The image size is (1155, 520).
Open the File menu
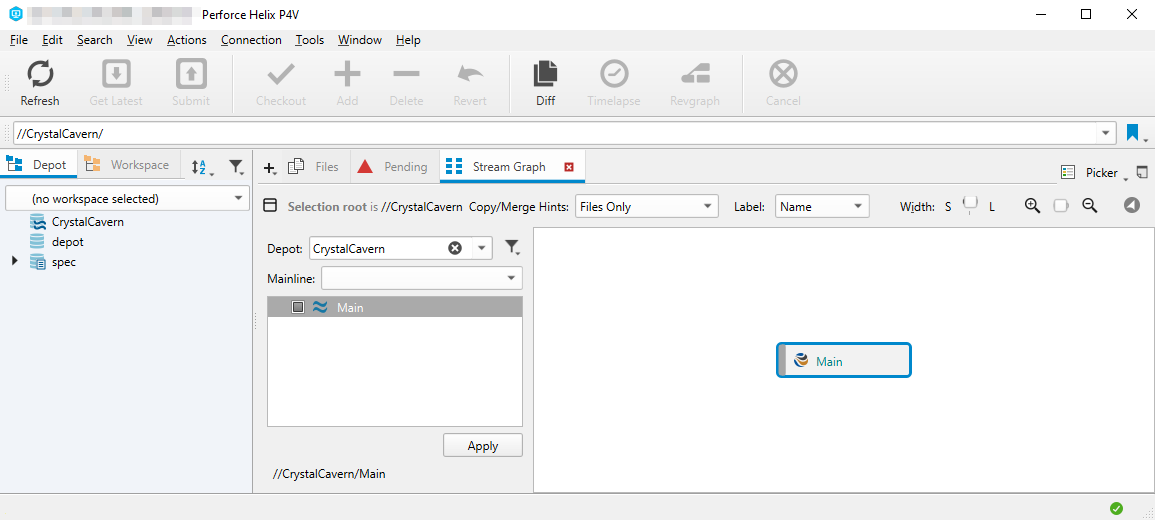coord(18,40)
